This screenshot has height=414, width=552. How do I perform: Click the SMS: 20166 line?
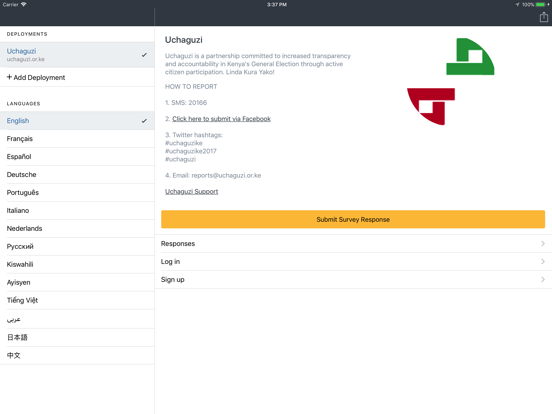[x=186, y=103]
